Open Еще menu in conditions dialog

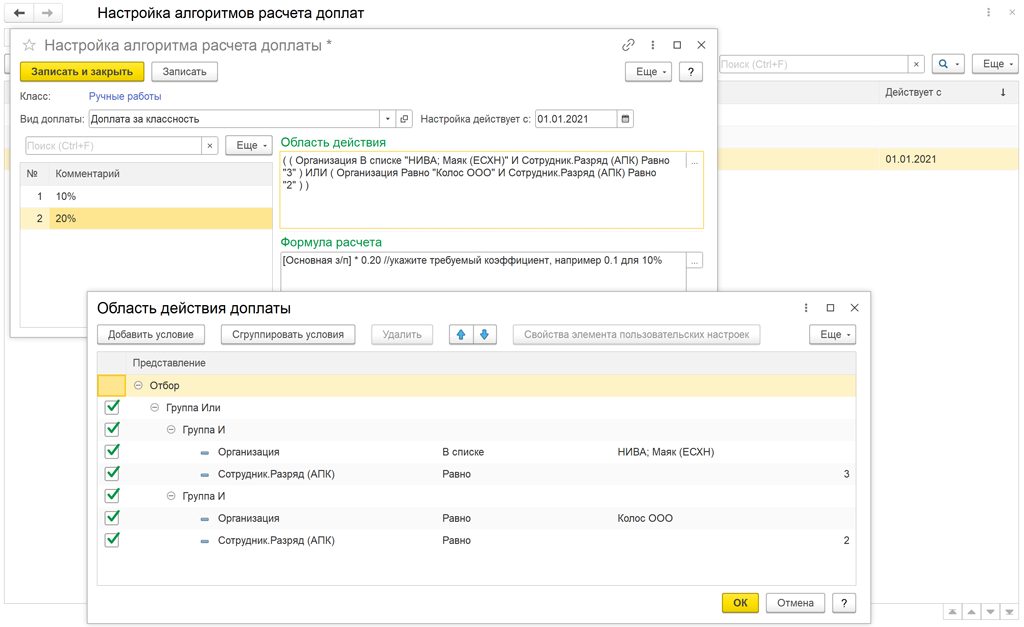pos(832,334)
